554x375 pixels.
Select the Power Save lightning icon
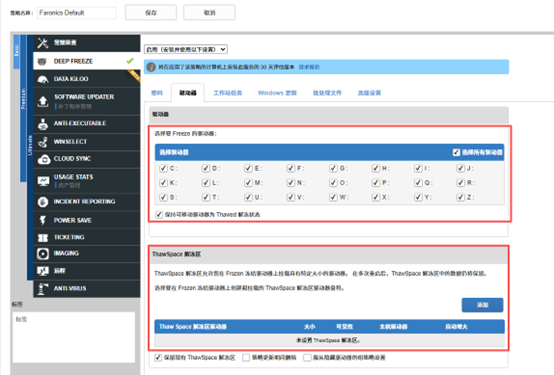point(43,220)
